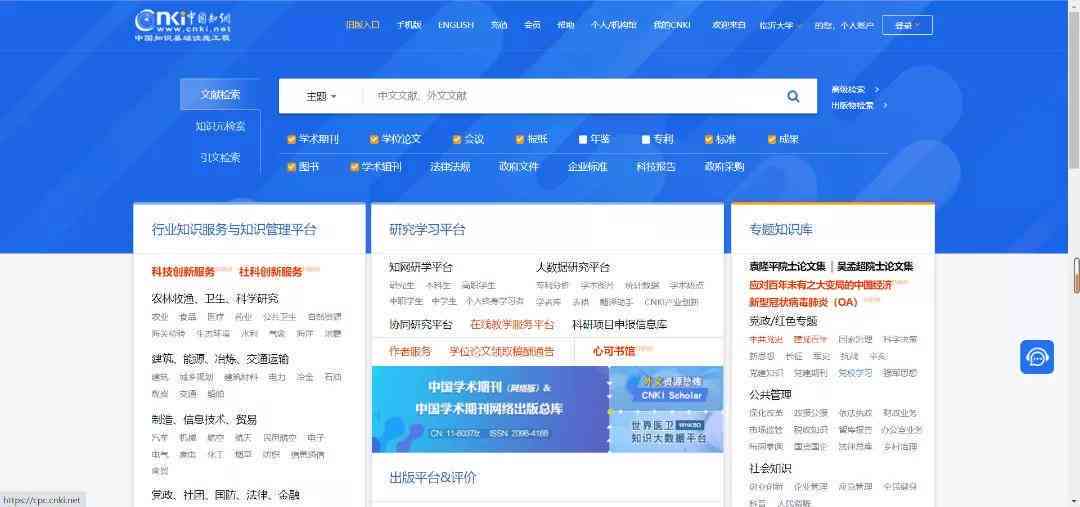Click the 作者服务 link
1080x507 pixels.
[410, 351]
